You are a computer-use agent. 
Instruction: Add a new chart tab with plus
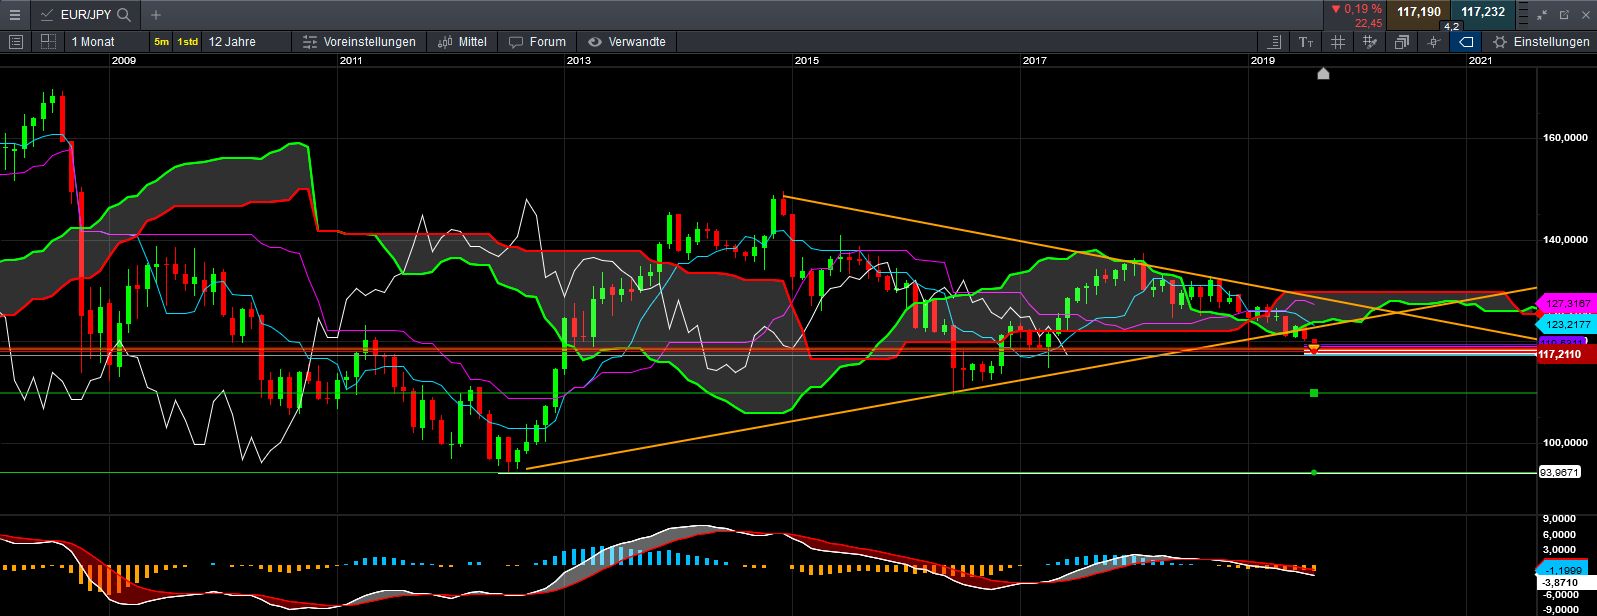tap(155, 15)
